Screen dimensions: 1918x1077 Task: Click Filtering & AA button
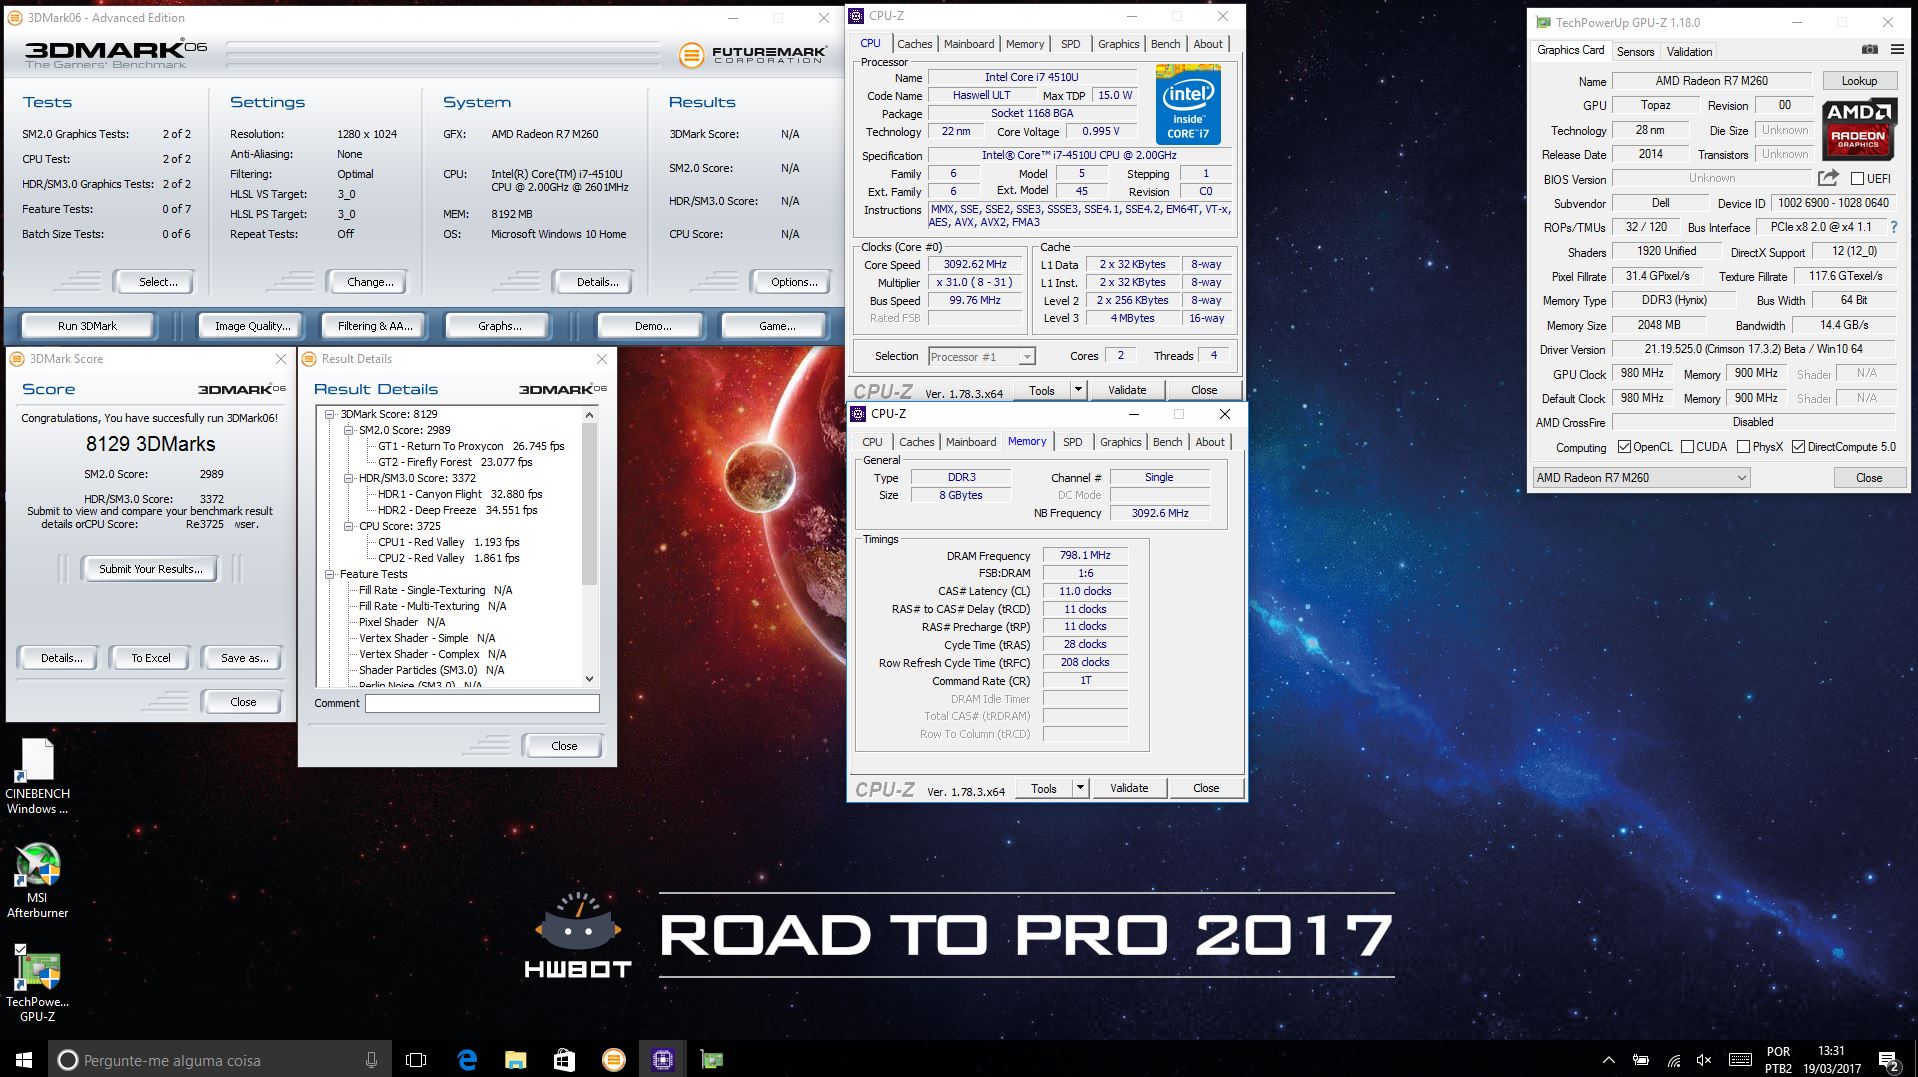click(375, 326)
